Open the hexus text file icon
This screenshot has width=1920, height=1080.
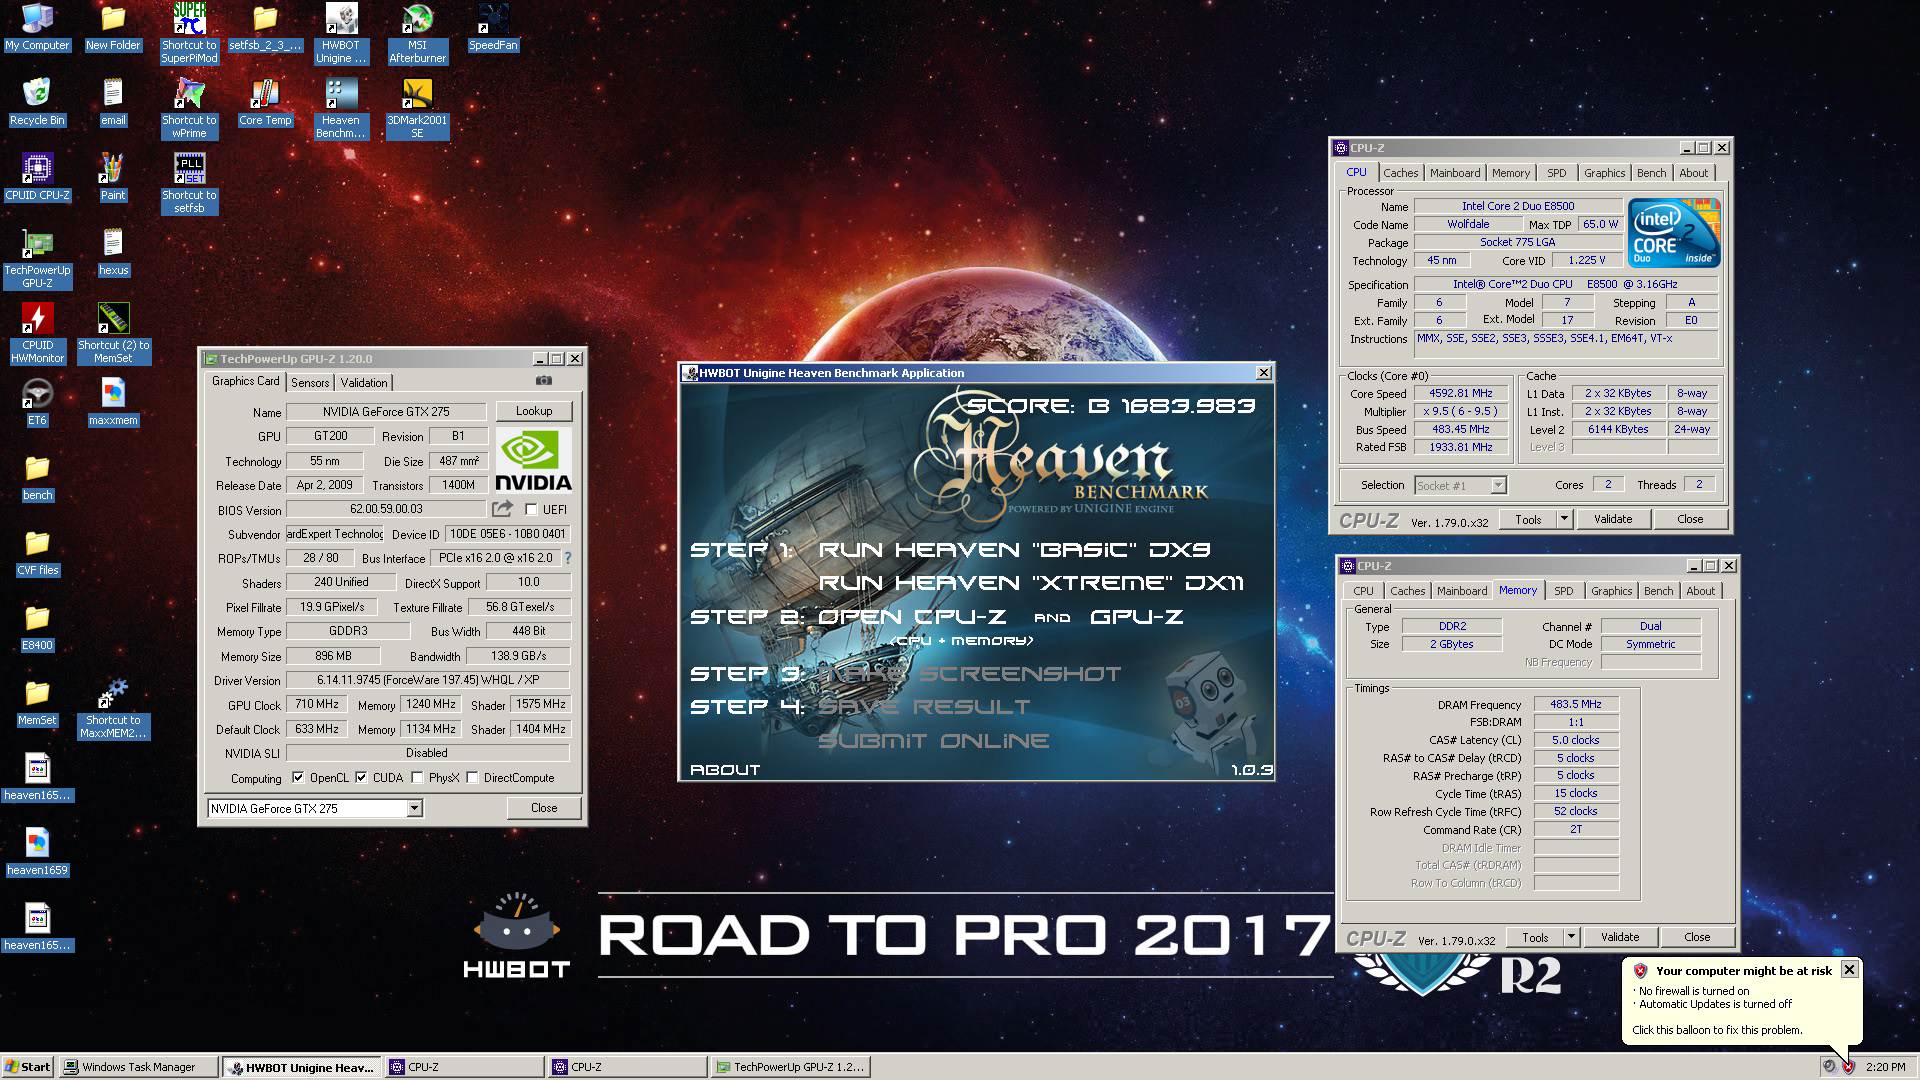pos(113,252)
